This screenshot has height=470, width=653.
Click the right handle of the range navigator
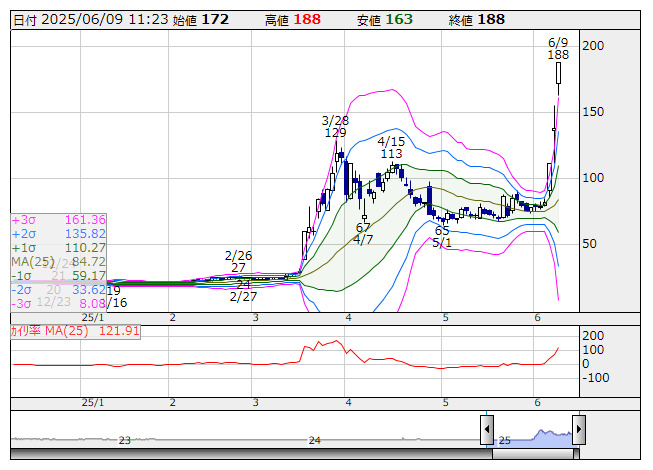point(578,431)
